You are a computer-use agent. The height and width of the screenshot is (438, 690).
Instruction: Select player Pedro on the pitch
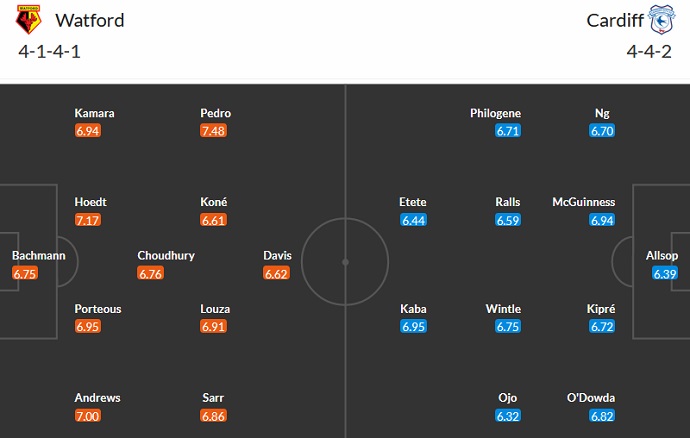coord(216,113)
